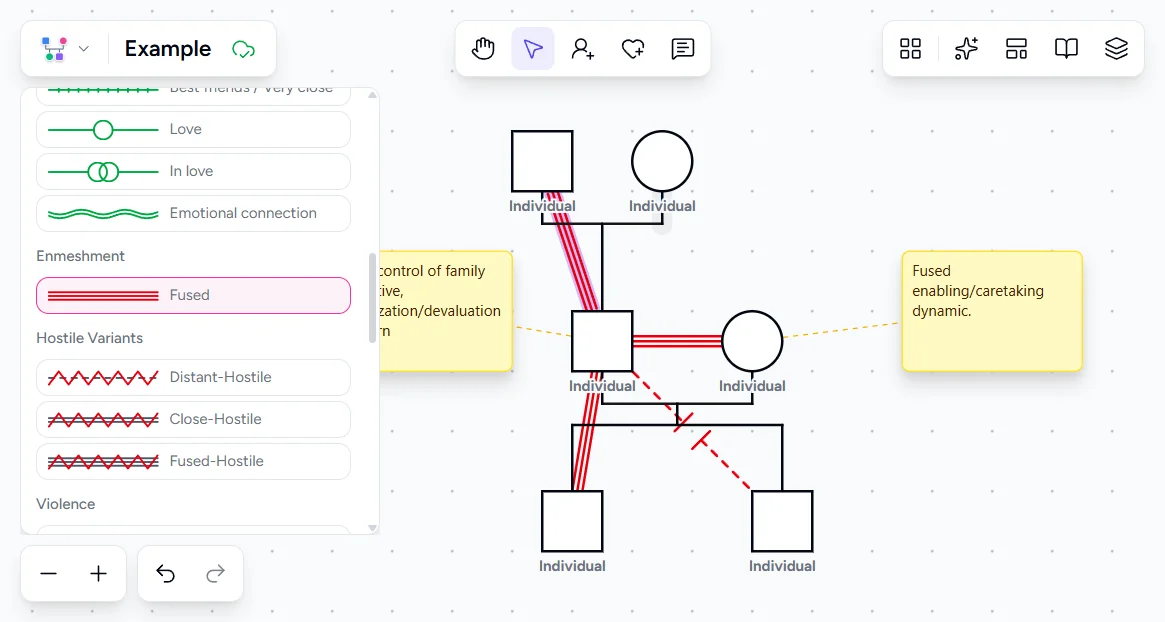Undo the last action
This screenshot has width=1165, height=622.
[x=165, y=574]
